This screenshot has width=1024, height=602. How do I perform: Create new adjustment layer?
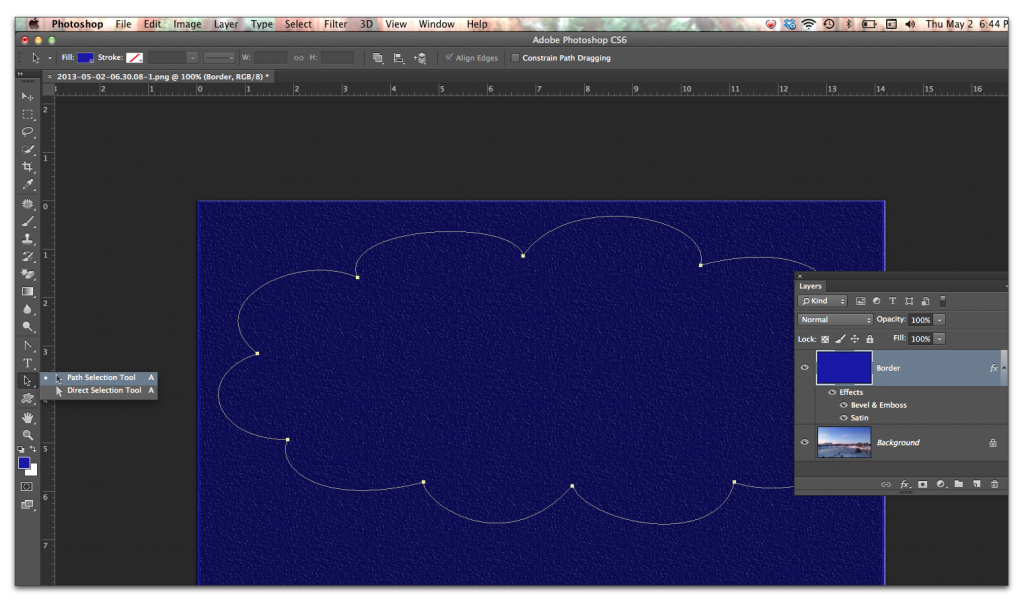(940, 484)
